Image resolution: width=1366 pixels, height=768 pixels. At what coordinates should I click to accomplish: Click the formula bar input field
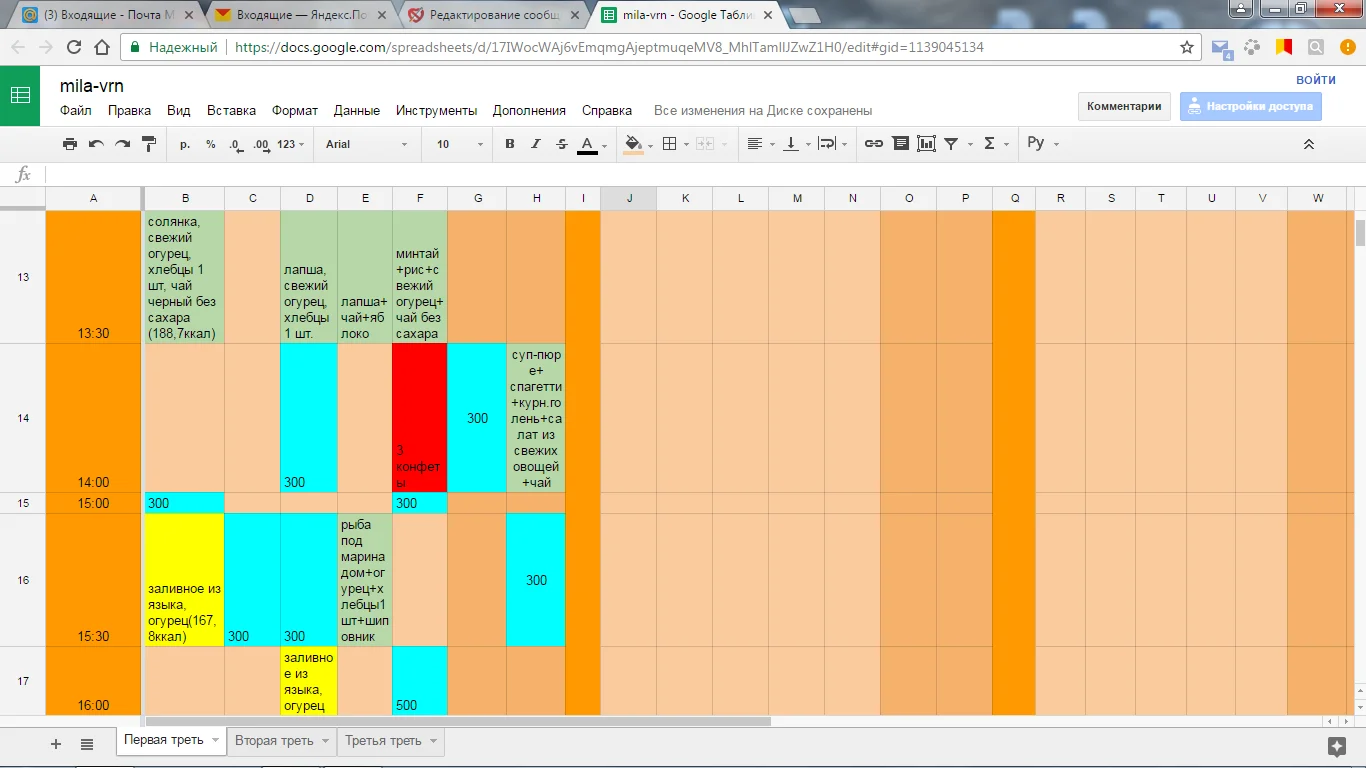tap(700, 175)
